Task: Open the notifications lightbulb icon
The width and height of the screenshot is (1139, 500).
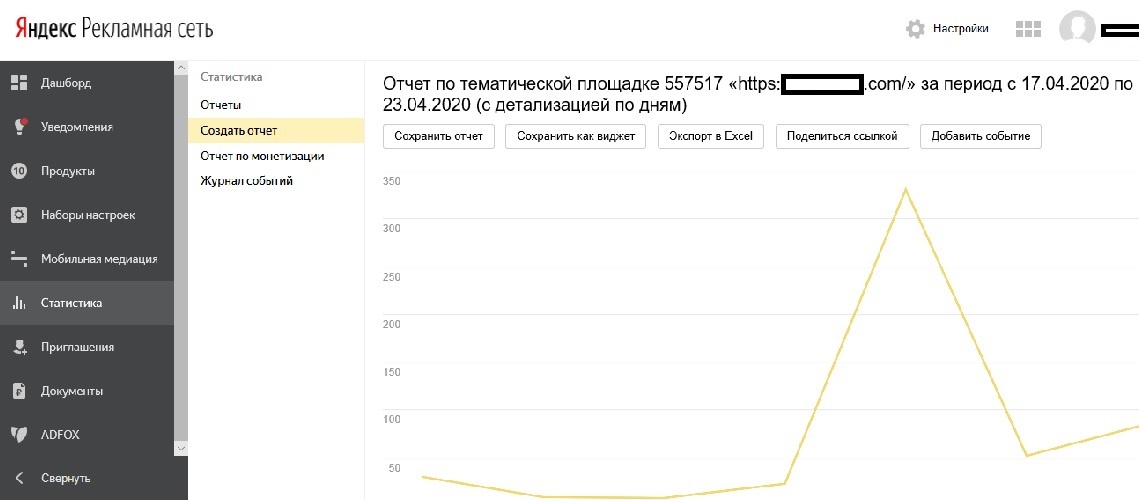Action: (x=18, y=127)
